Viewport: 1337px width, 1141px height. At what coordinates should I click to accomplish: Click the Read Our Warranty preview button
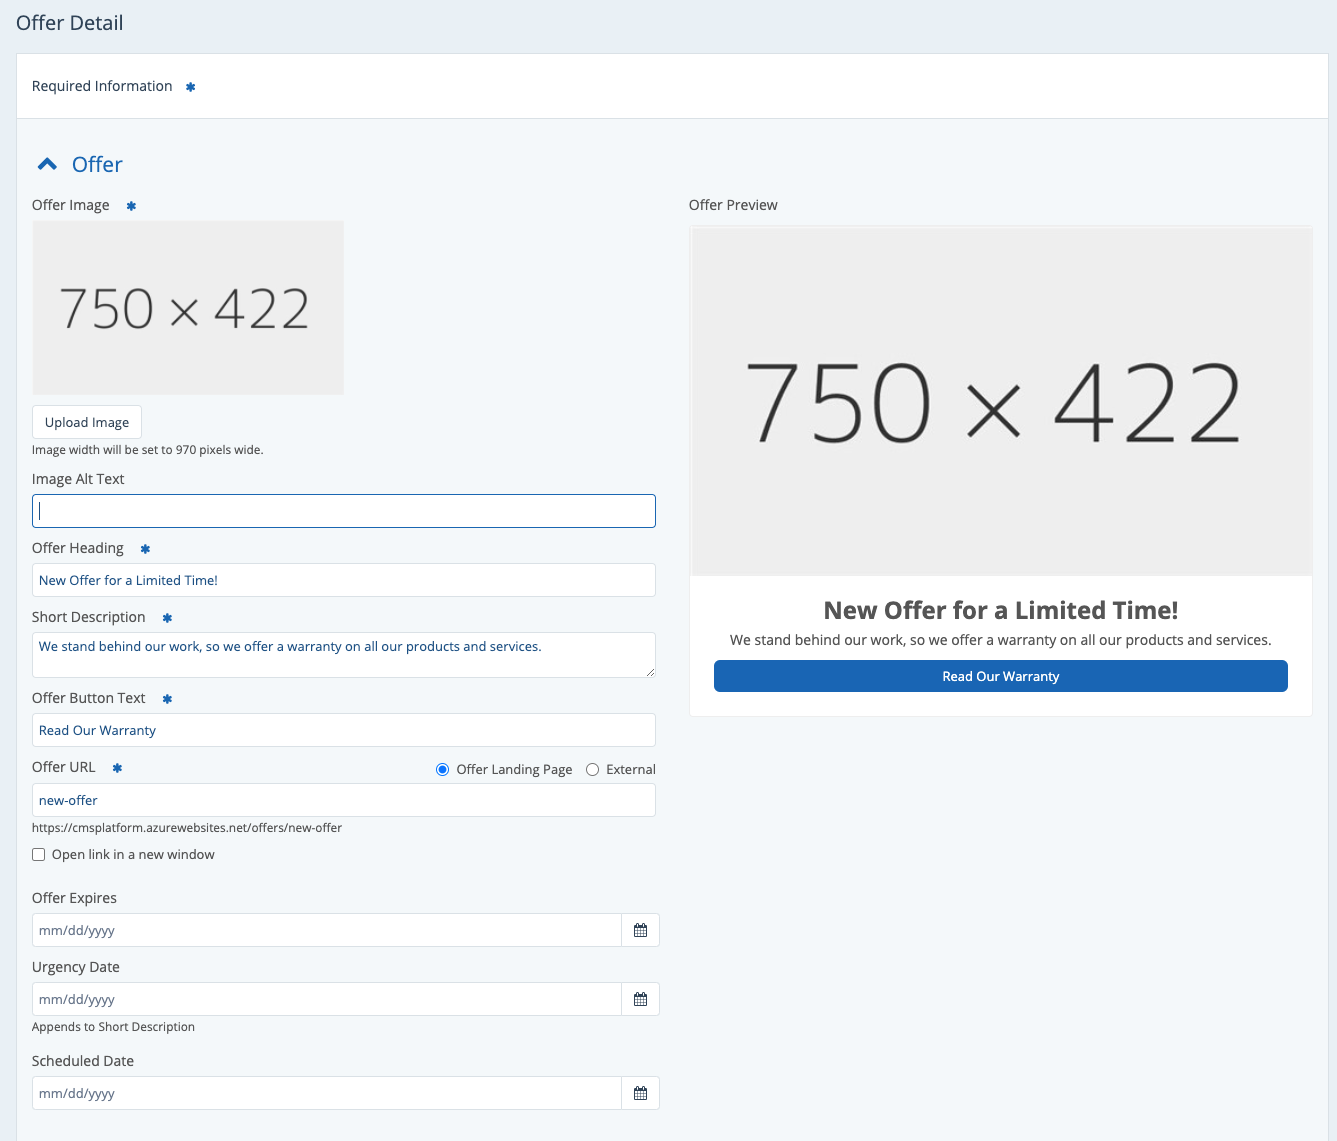pos(1000,676)
